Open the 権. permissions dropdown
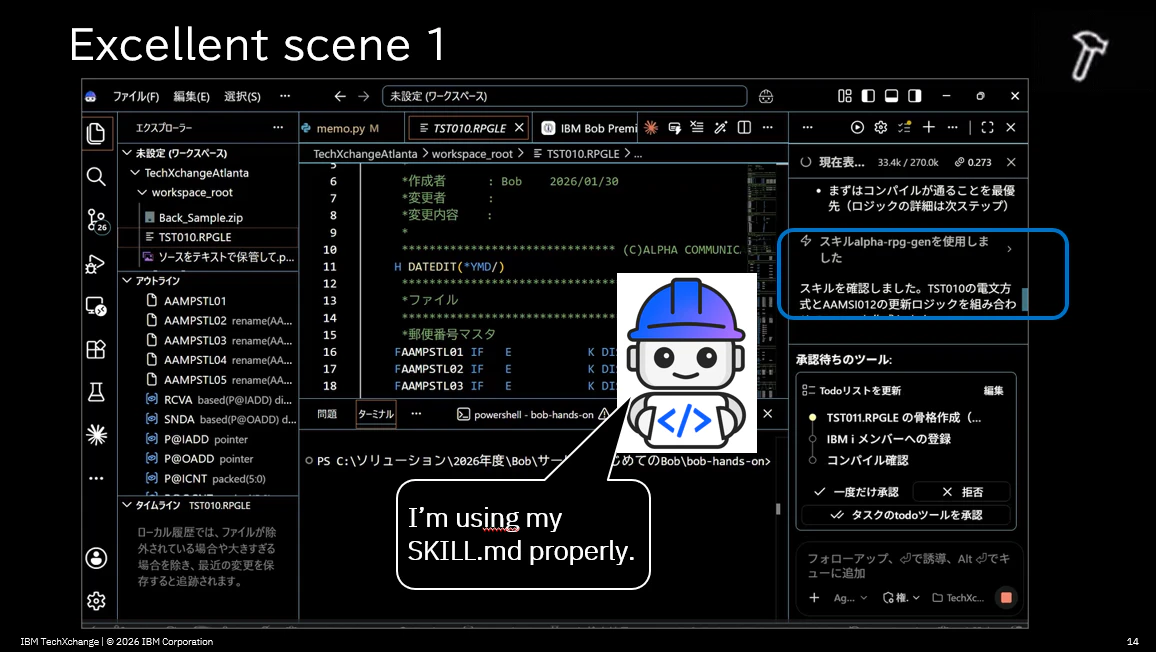1156x652 pixels. point(901,597)
